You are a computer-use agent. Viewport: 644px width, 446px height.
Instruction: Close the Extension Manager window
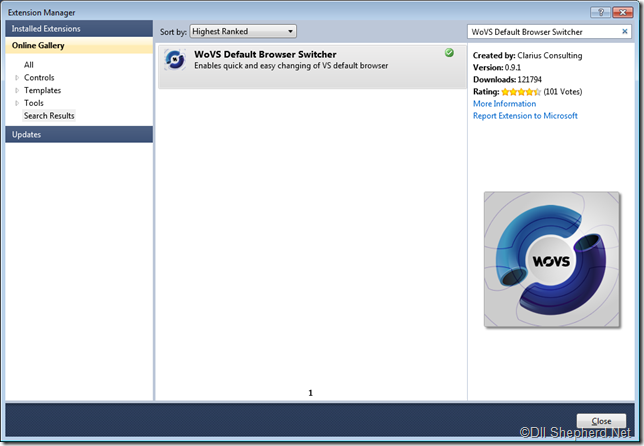point(623,12)
